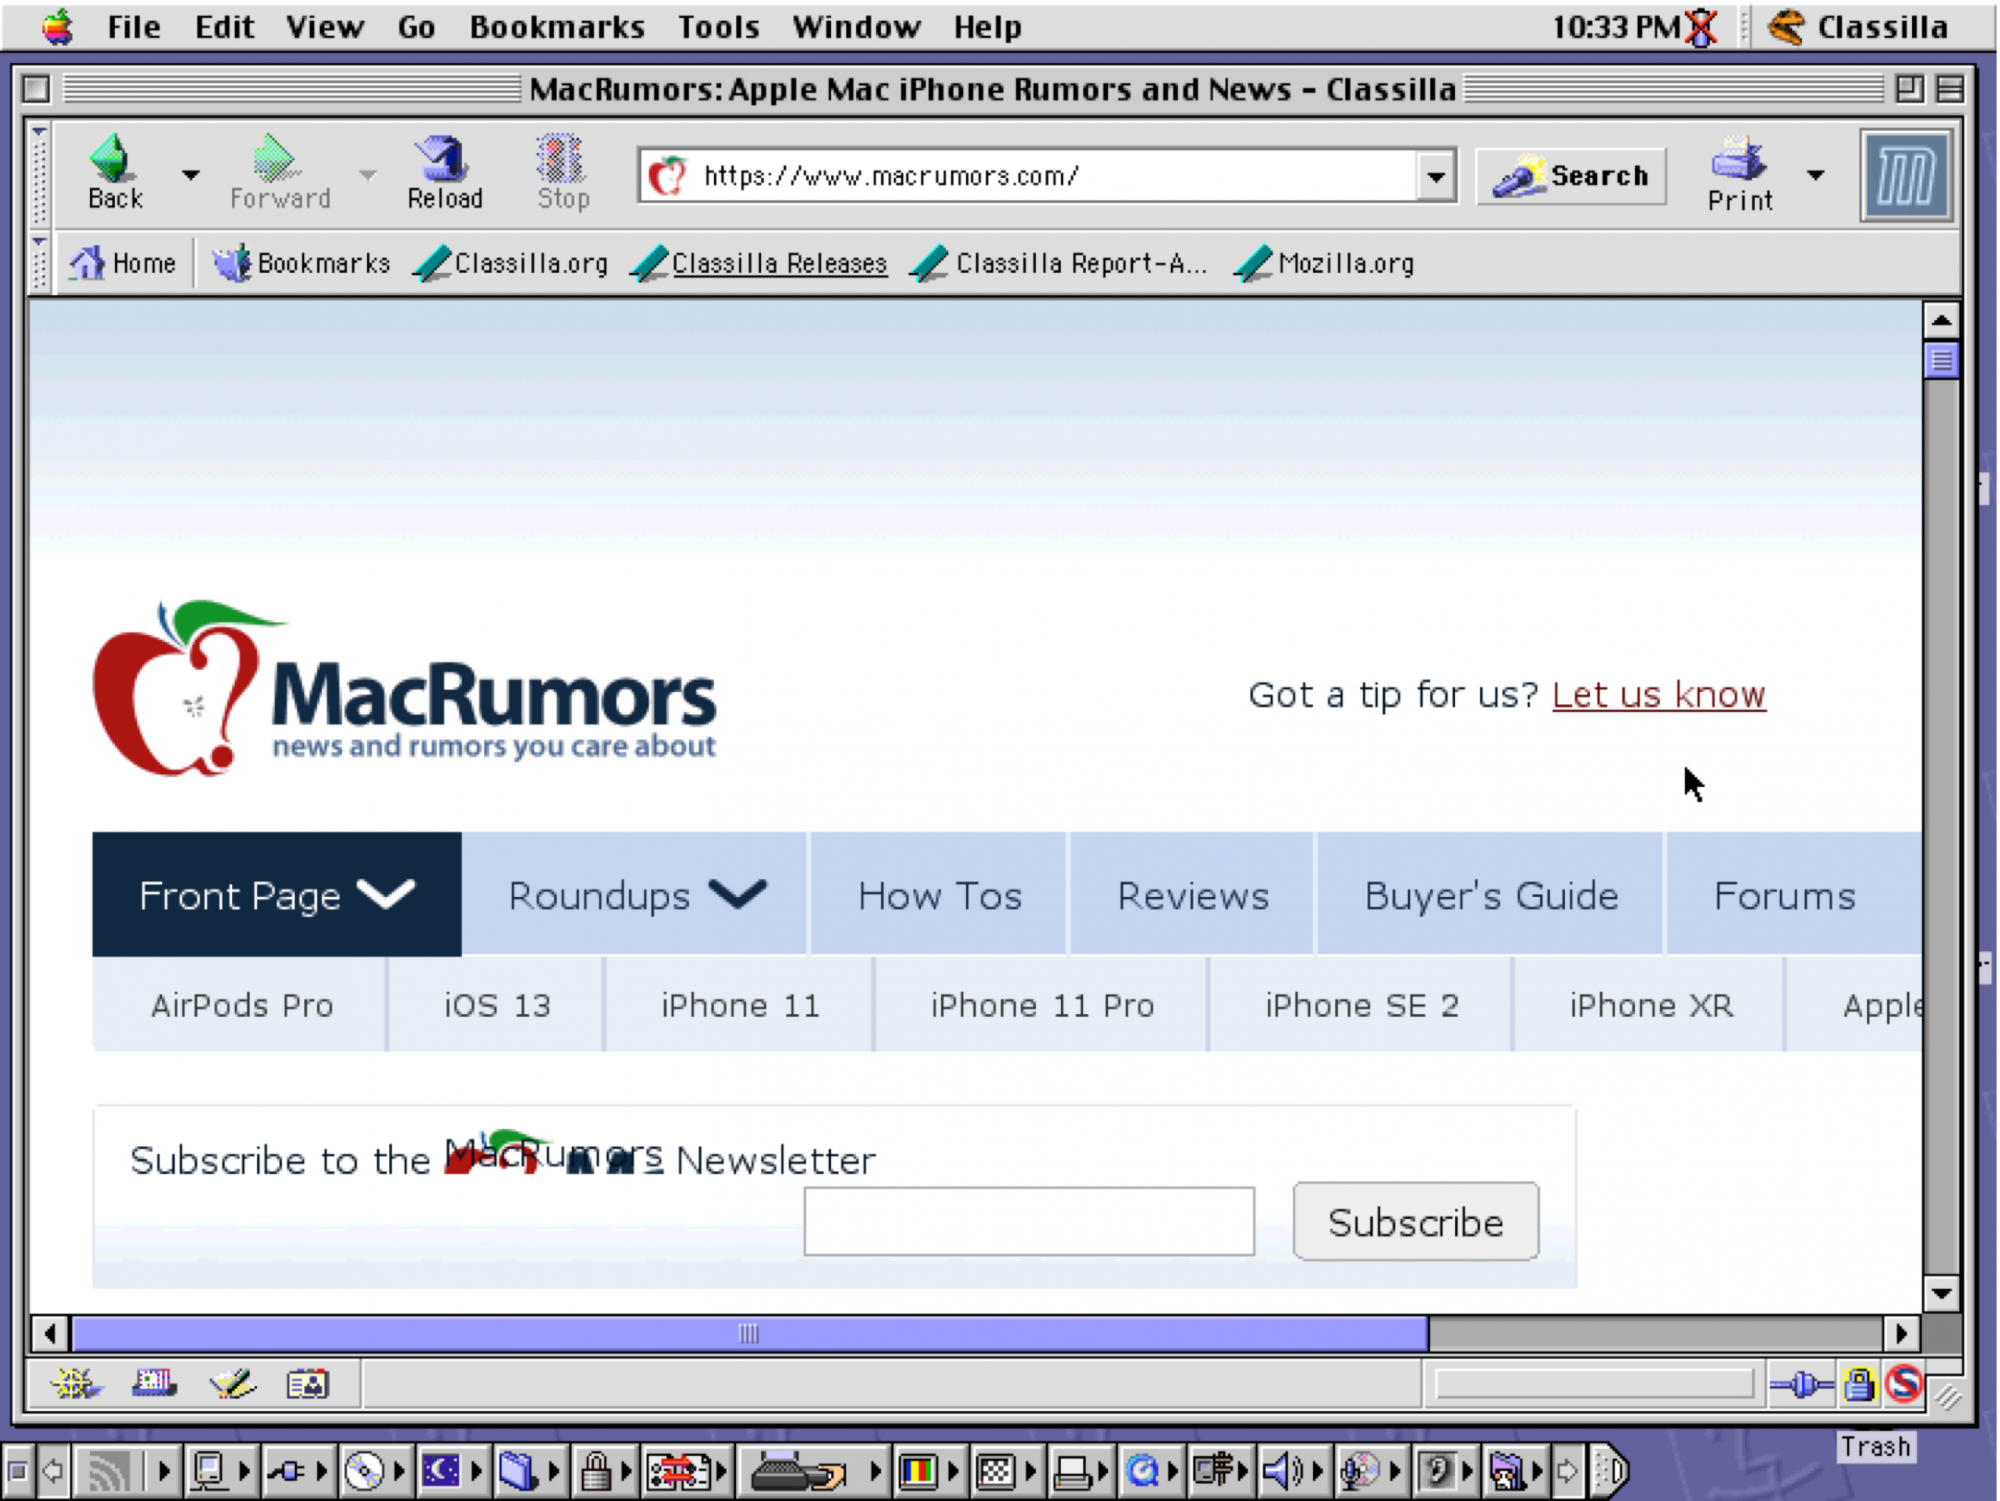This screenshot has height=1501, width=2000.
Task: Open the Forward history dropdown arrow
Action: 368,174
